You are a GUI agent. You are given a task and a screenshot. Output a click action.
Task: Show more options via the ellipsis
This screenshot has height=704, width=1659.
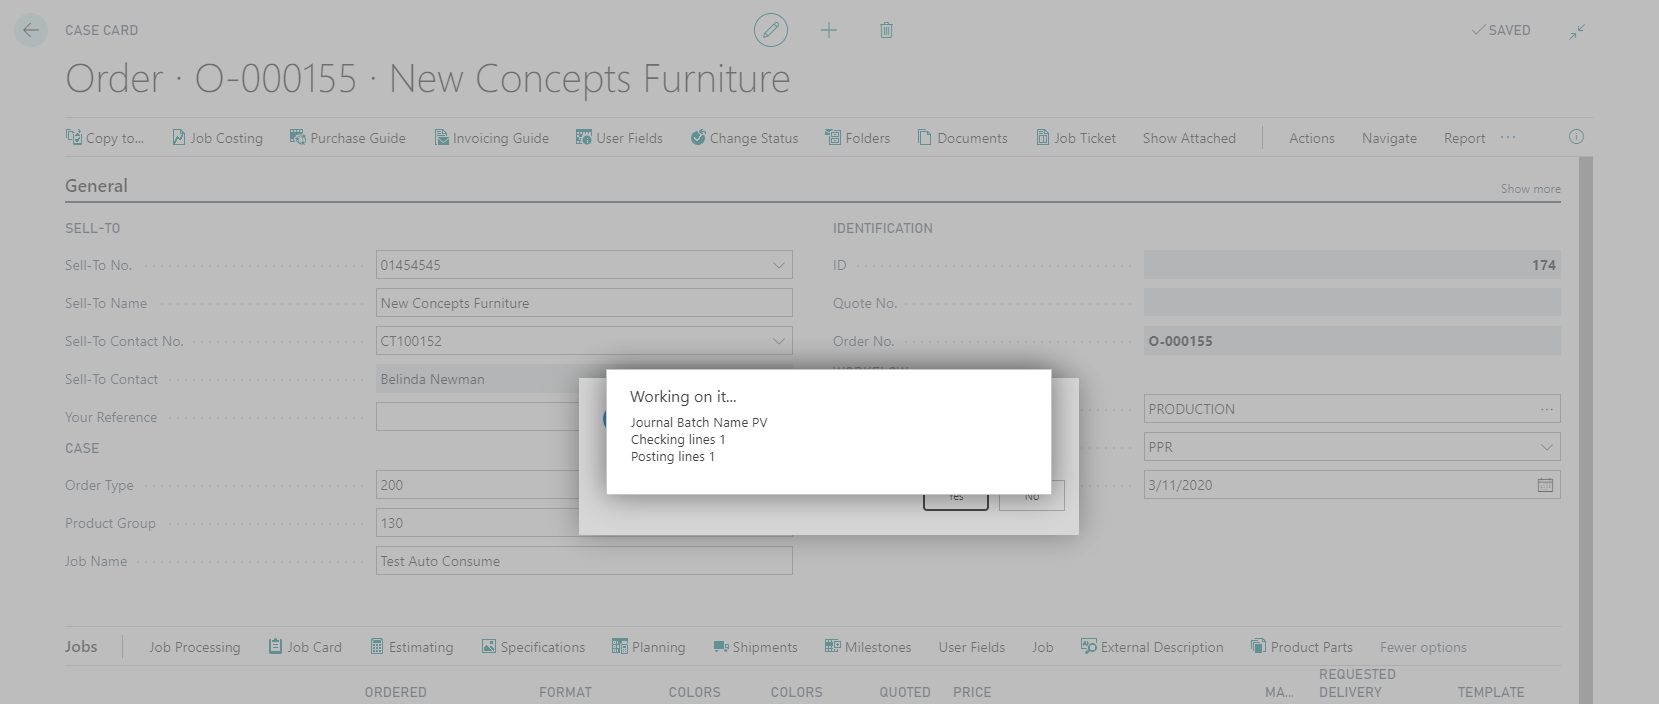pos(1508,137)
